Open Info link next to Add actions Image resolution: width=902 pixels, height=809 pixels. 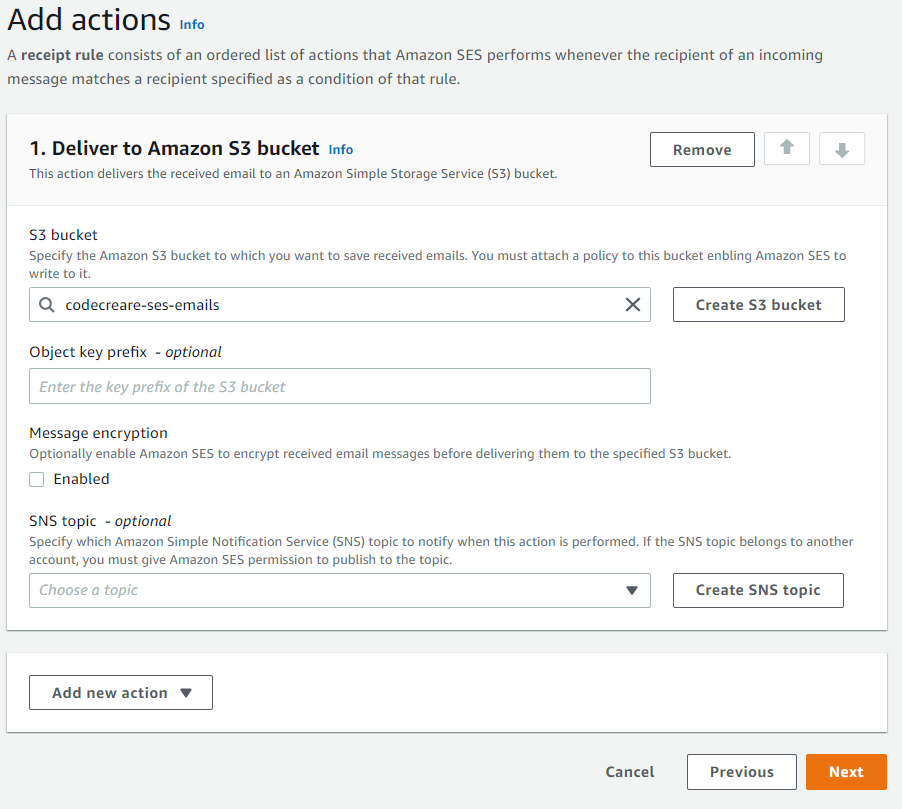pos(192,25)
